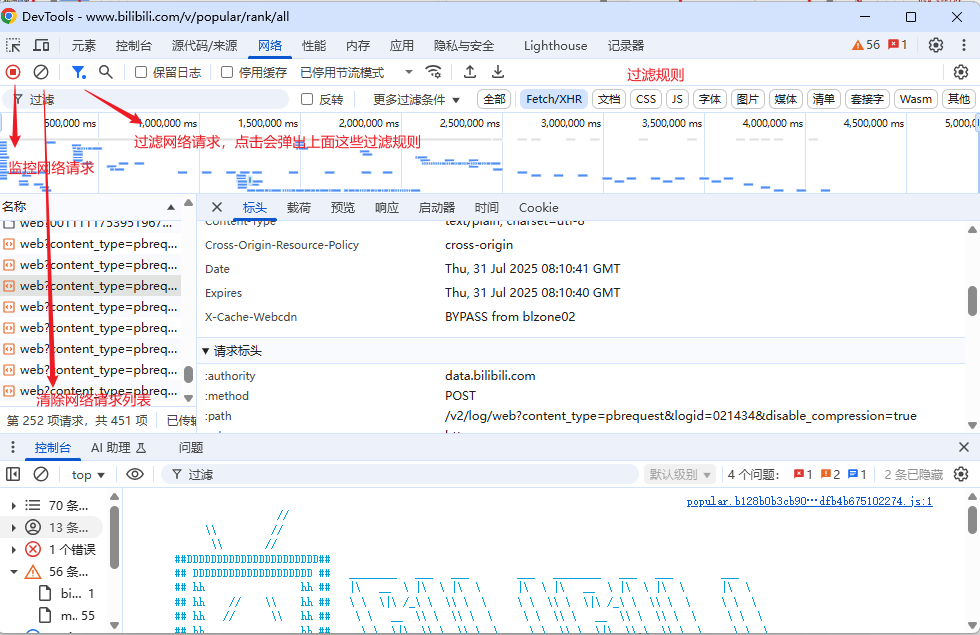Open popular.b128b0b3cb90 js source link
The height and width of the screenshot is (635, 980).
tap(809, 501)
